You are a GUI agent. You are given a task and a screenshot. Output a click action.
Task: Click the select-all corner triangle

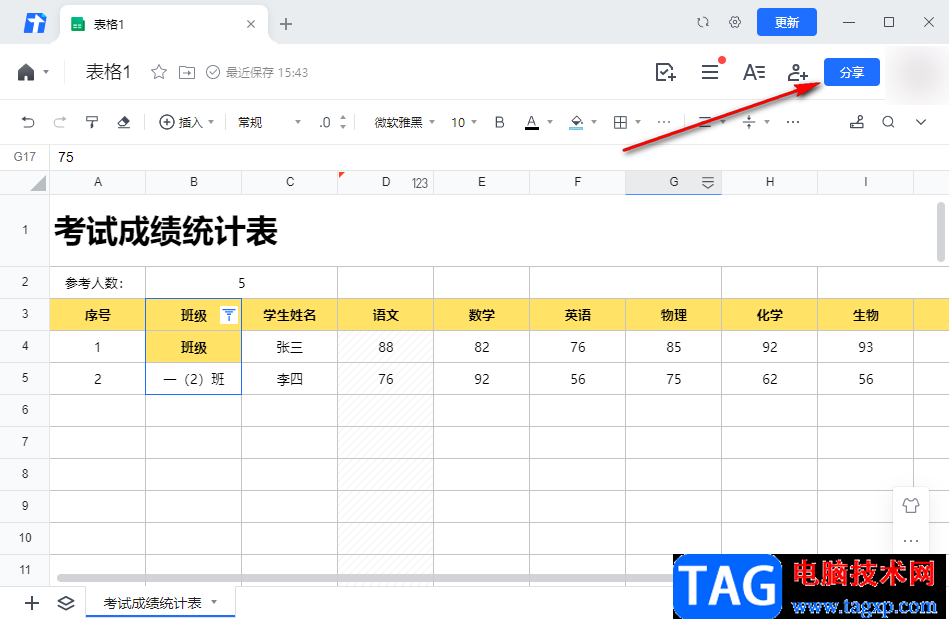click(38, 183)
